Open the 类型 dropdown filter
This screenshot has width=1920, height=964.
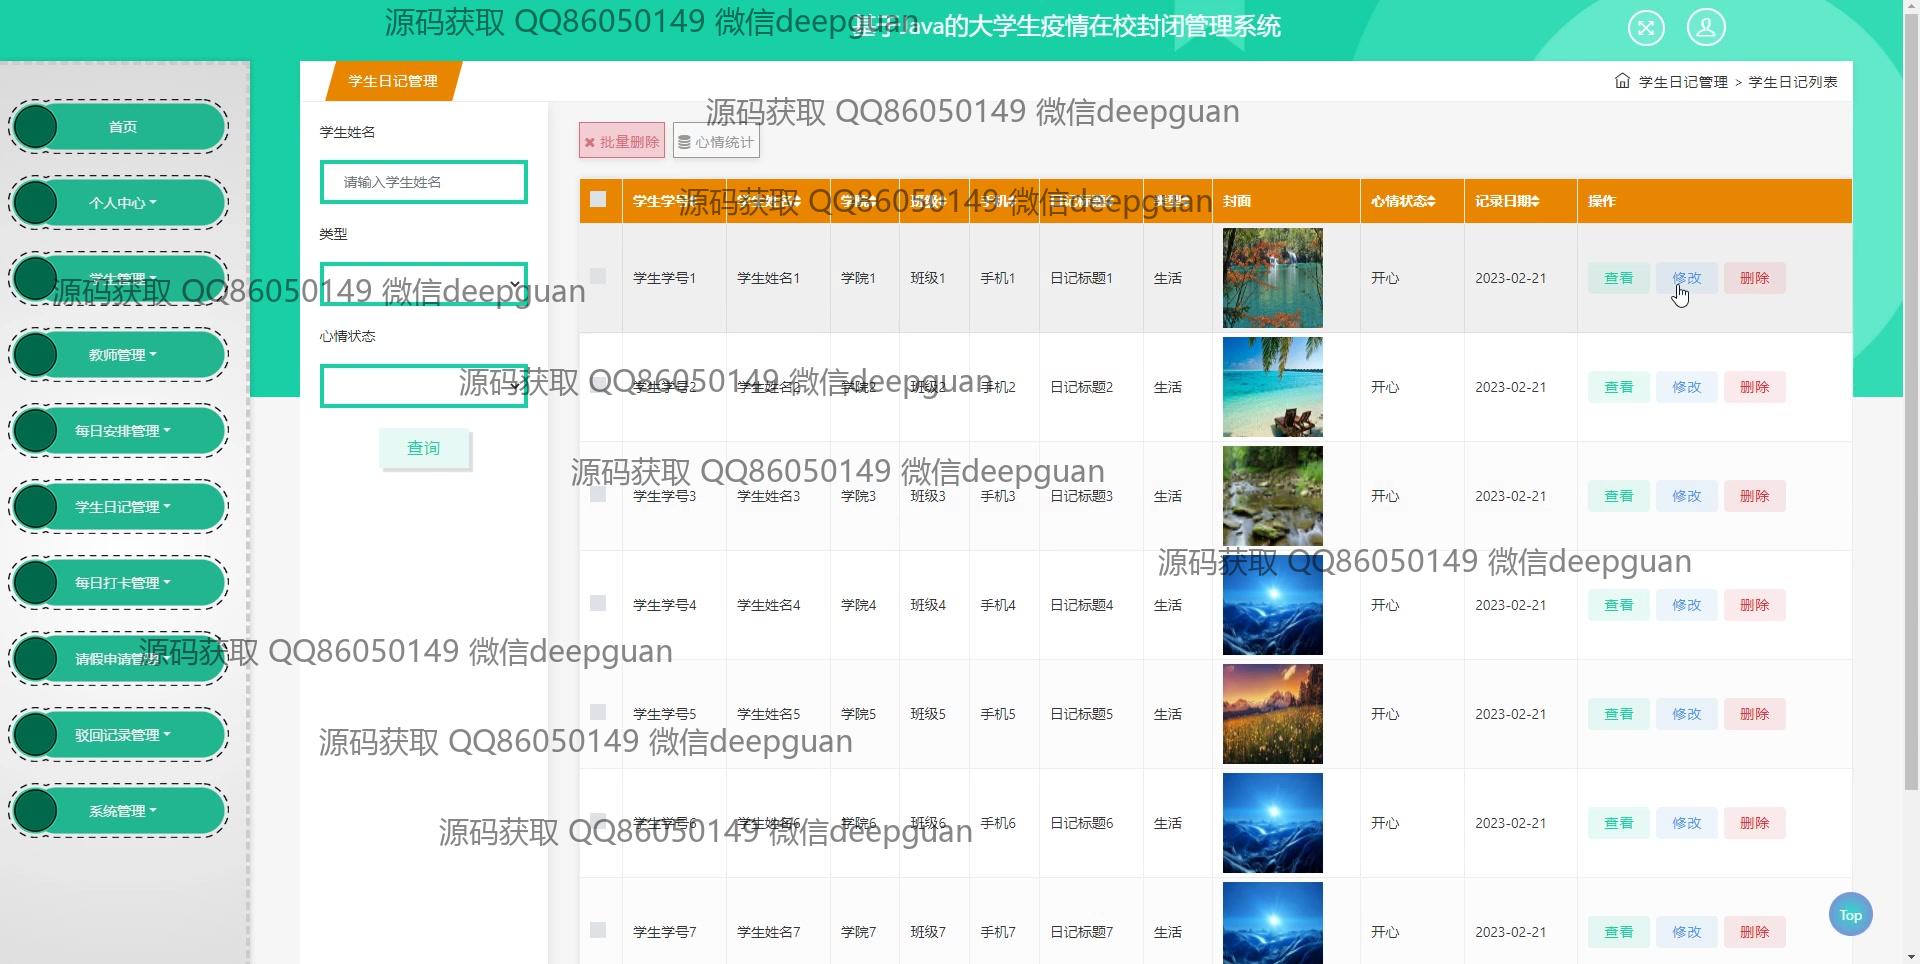pyautogui.click(x=423, y=284)
